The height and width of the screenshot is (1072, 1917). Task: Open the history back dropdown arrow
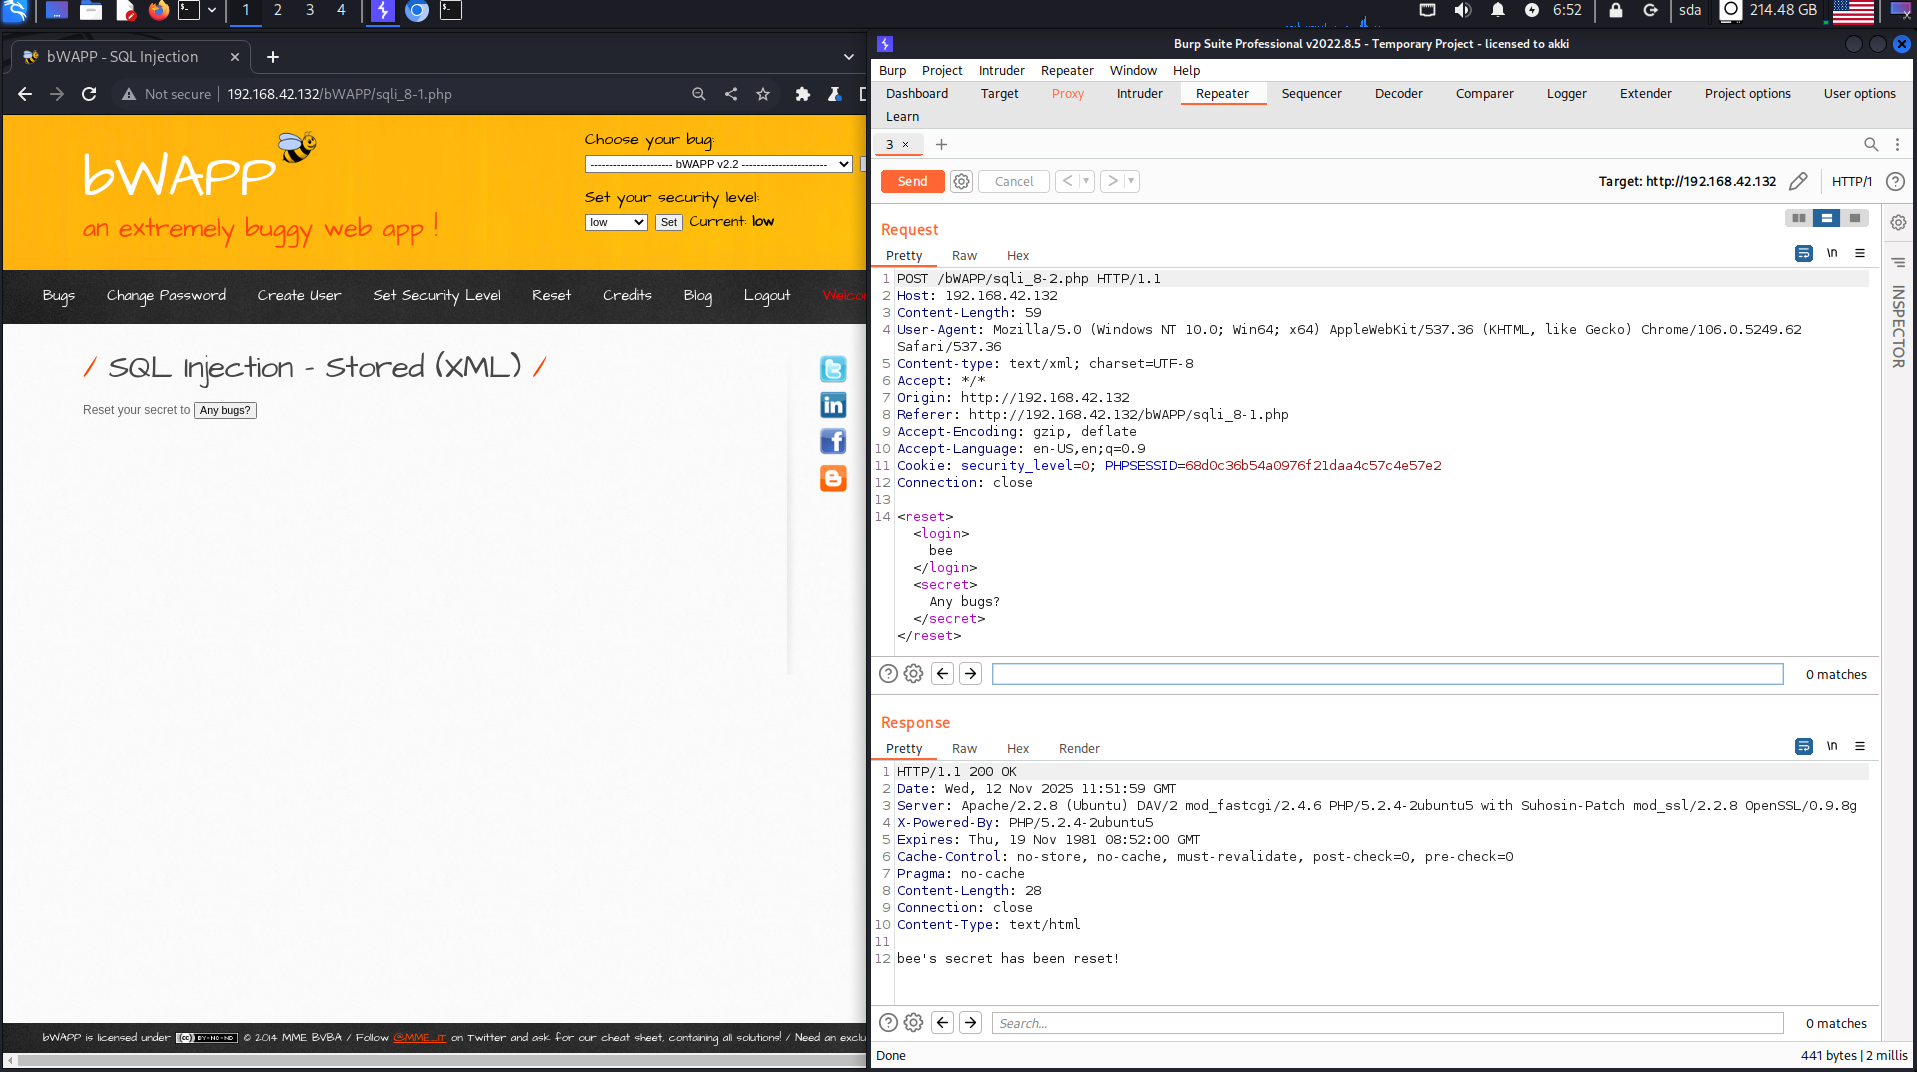[x=1086, y=181]
